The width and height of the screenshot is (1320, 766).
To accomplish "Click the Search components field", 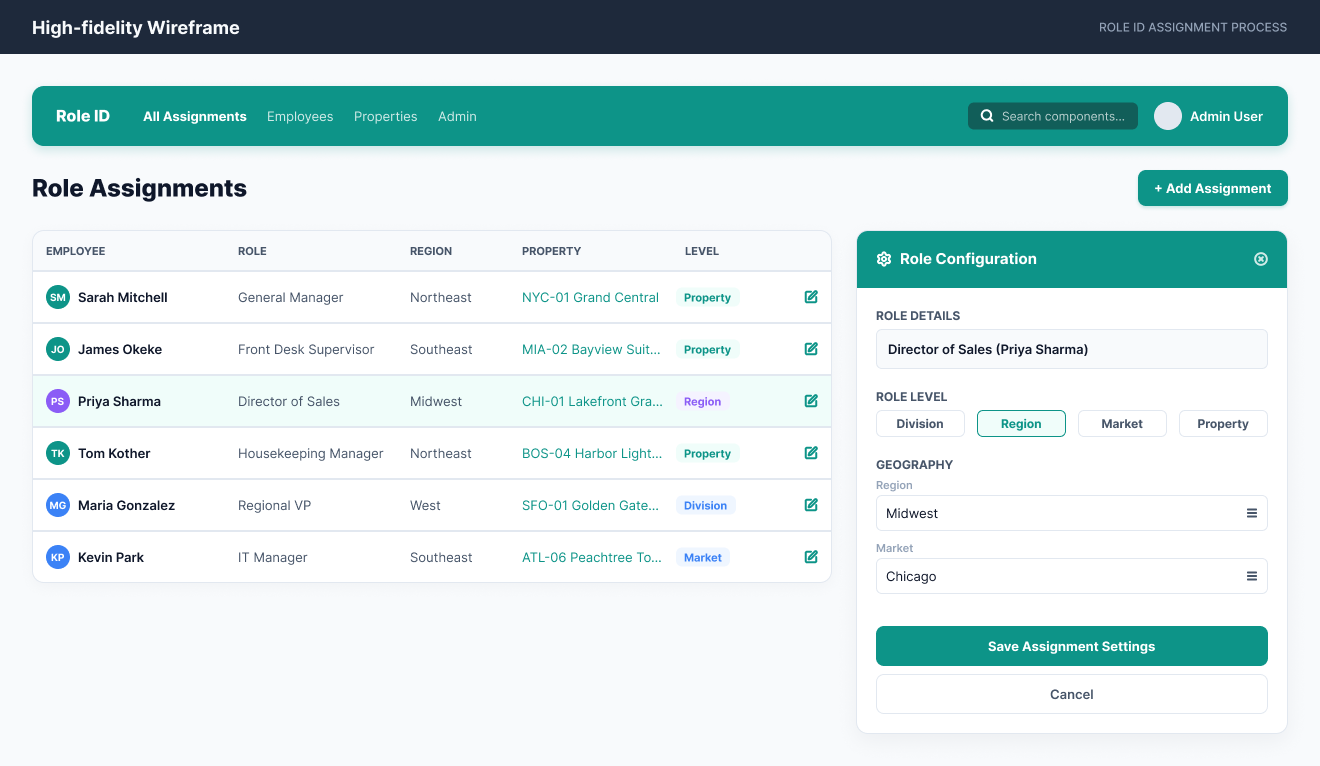I will 1053,116.
